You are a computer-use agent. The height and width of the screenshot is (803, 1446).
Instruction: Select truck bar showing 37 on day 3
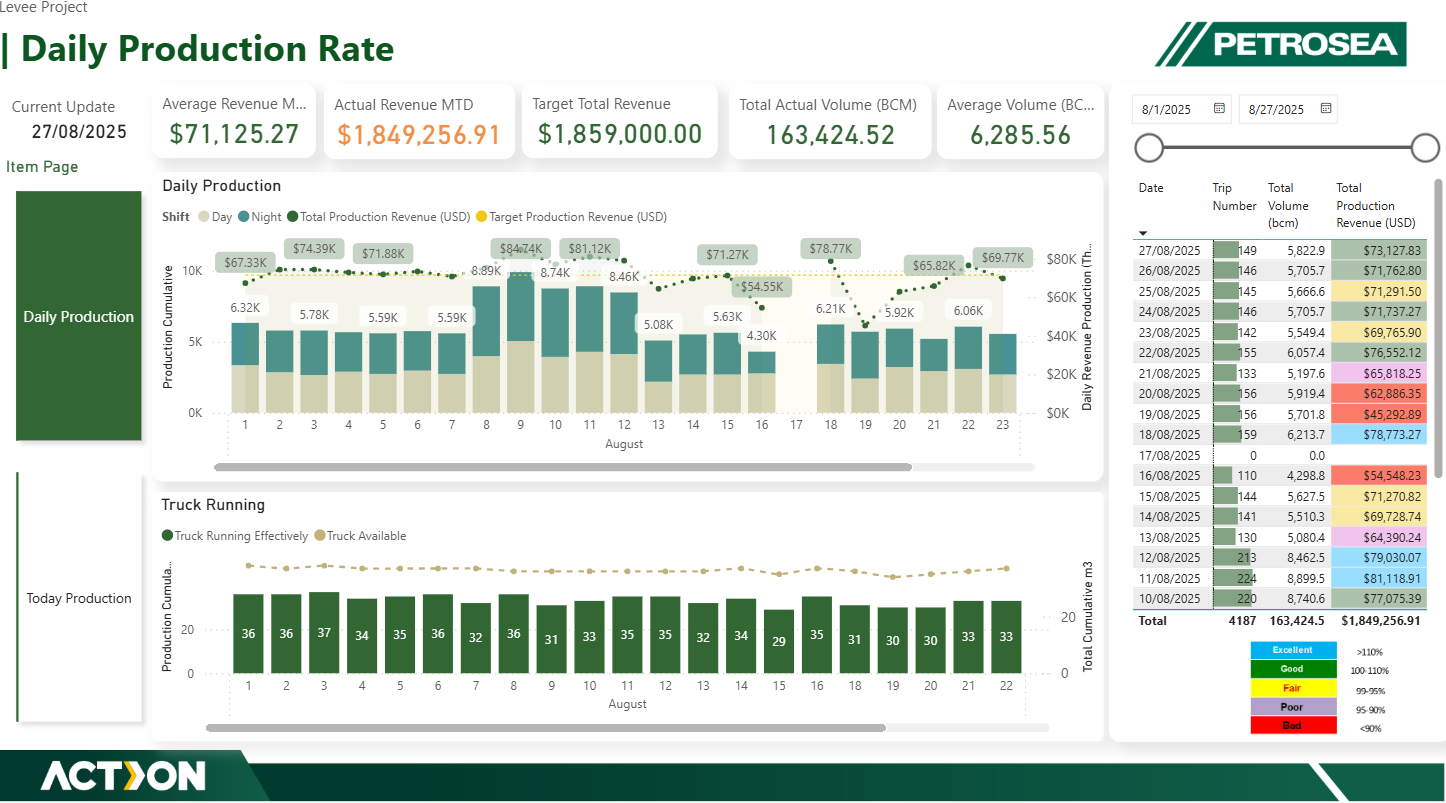tap(324, 633)
